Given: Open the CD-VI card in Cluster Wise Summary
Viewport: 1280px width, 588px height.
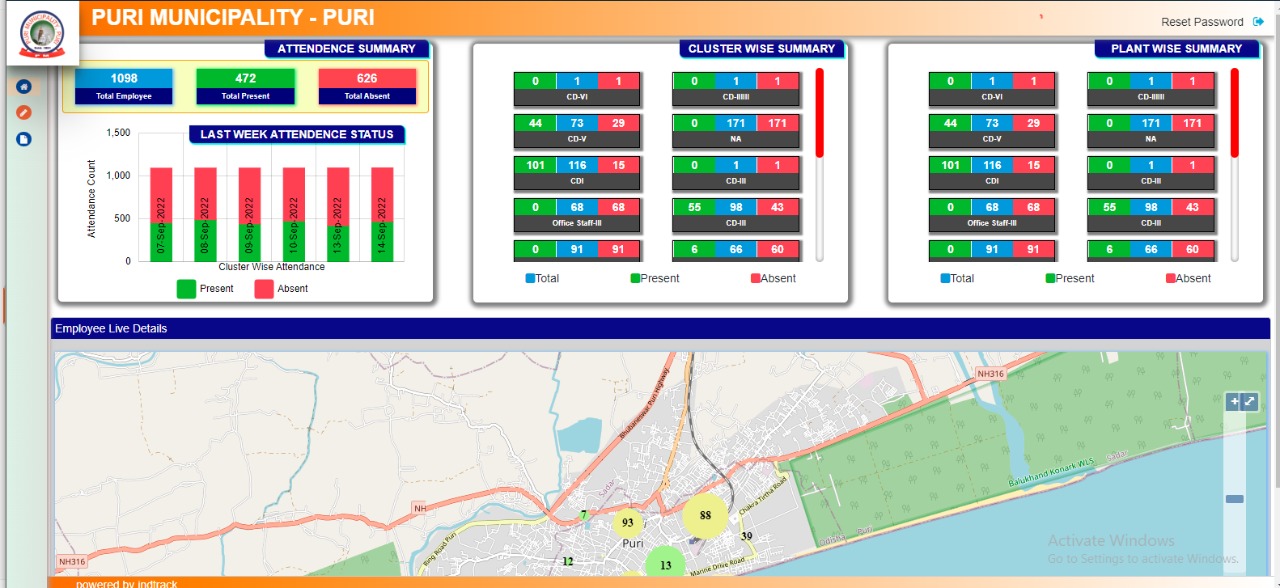Looking at the screenshot, I should [577, 89].
